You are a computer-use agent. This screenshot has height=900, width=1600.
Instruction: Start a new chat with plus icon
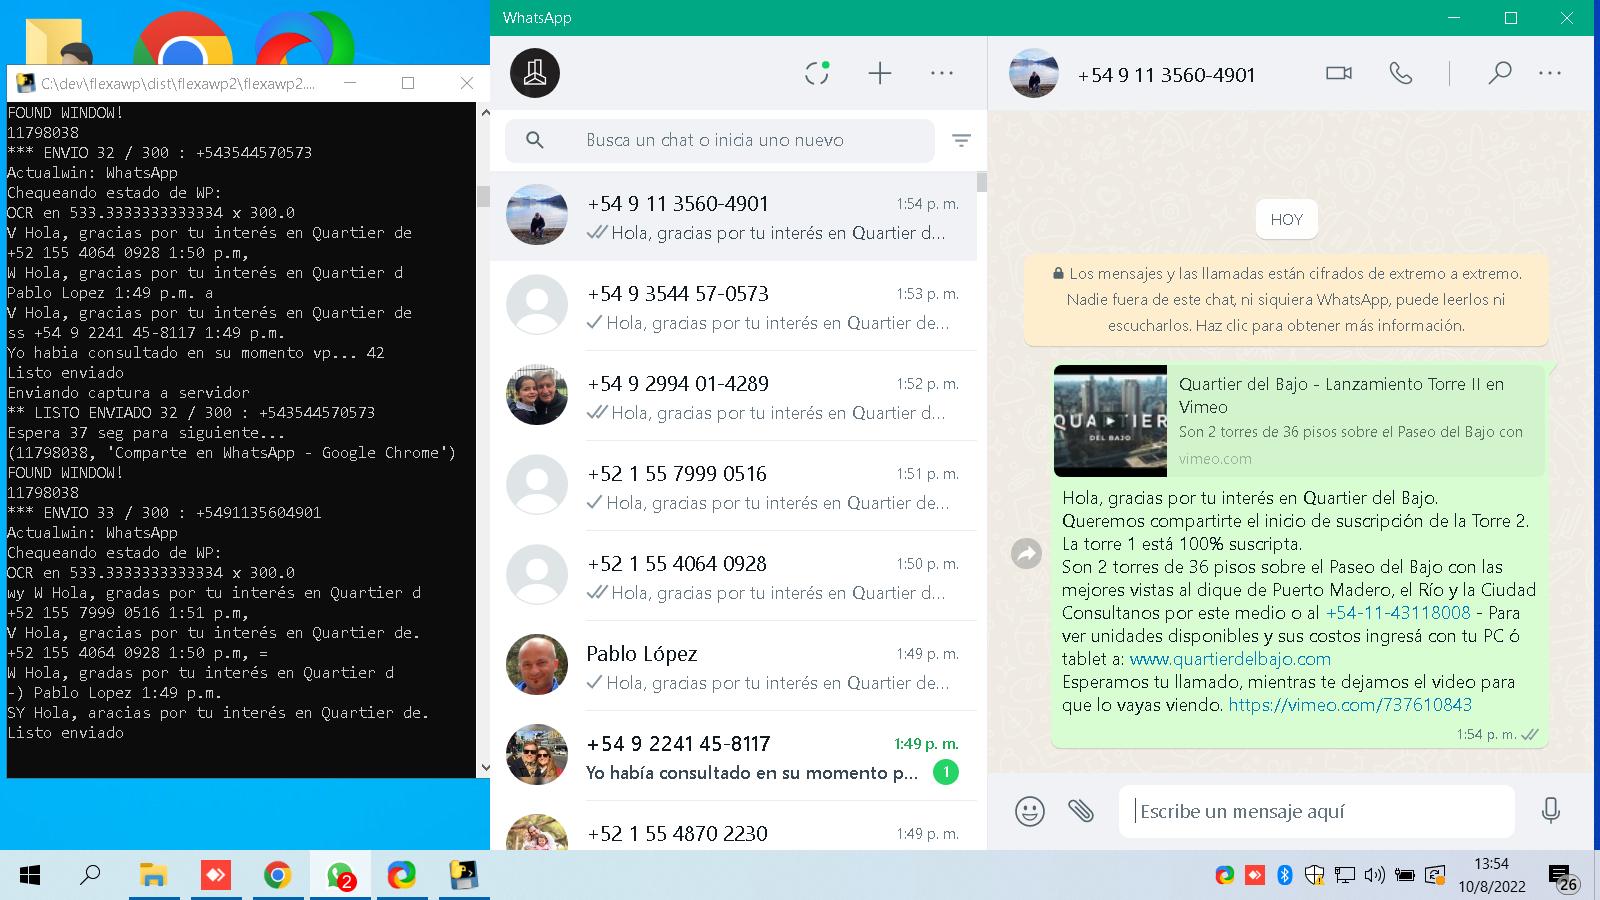879,73
